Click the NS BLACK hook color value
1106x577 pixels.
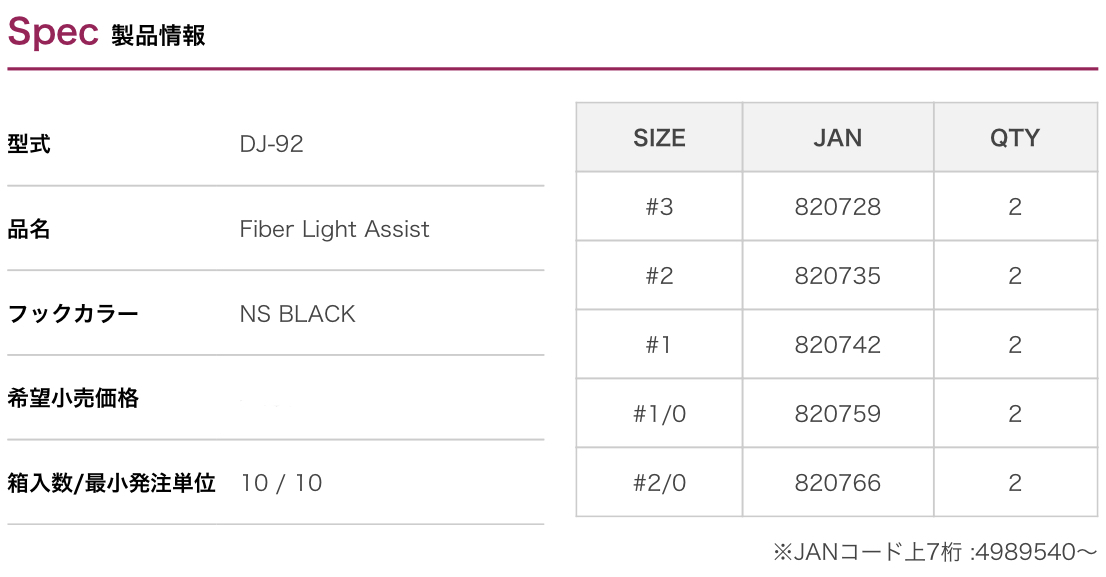pos(297,314)
